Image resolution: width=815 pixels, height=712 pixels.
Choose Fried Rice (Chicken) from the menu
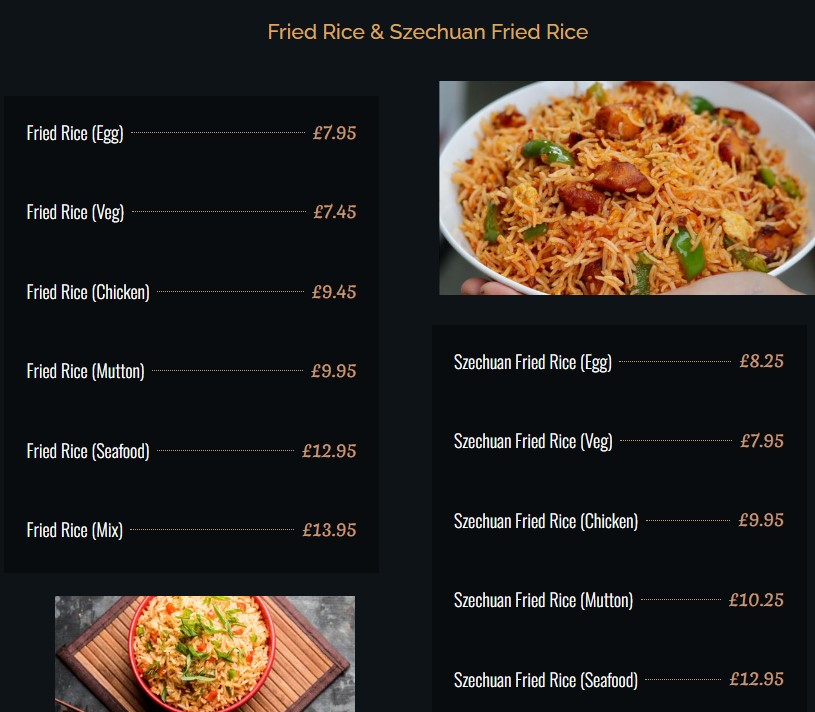point(88,292)
